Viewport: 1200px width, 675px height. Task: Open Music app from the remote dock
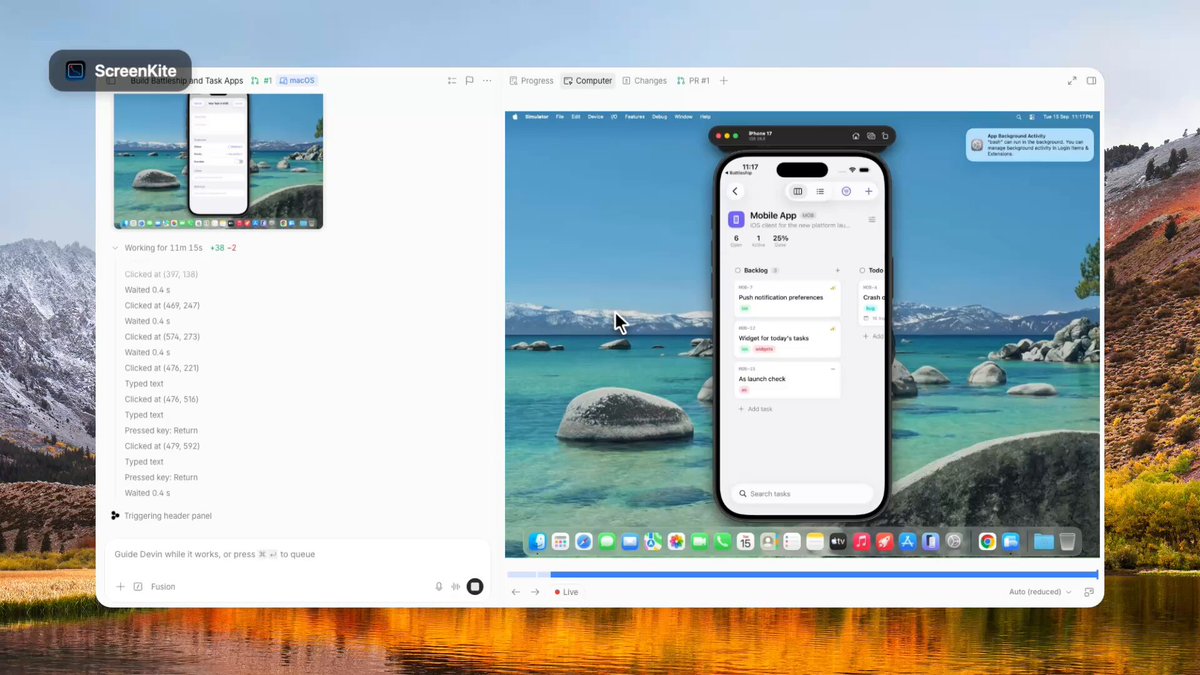[861, 541]
